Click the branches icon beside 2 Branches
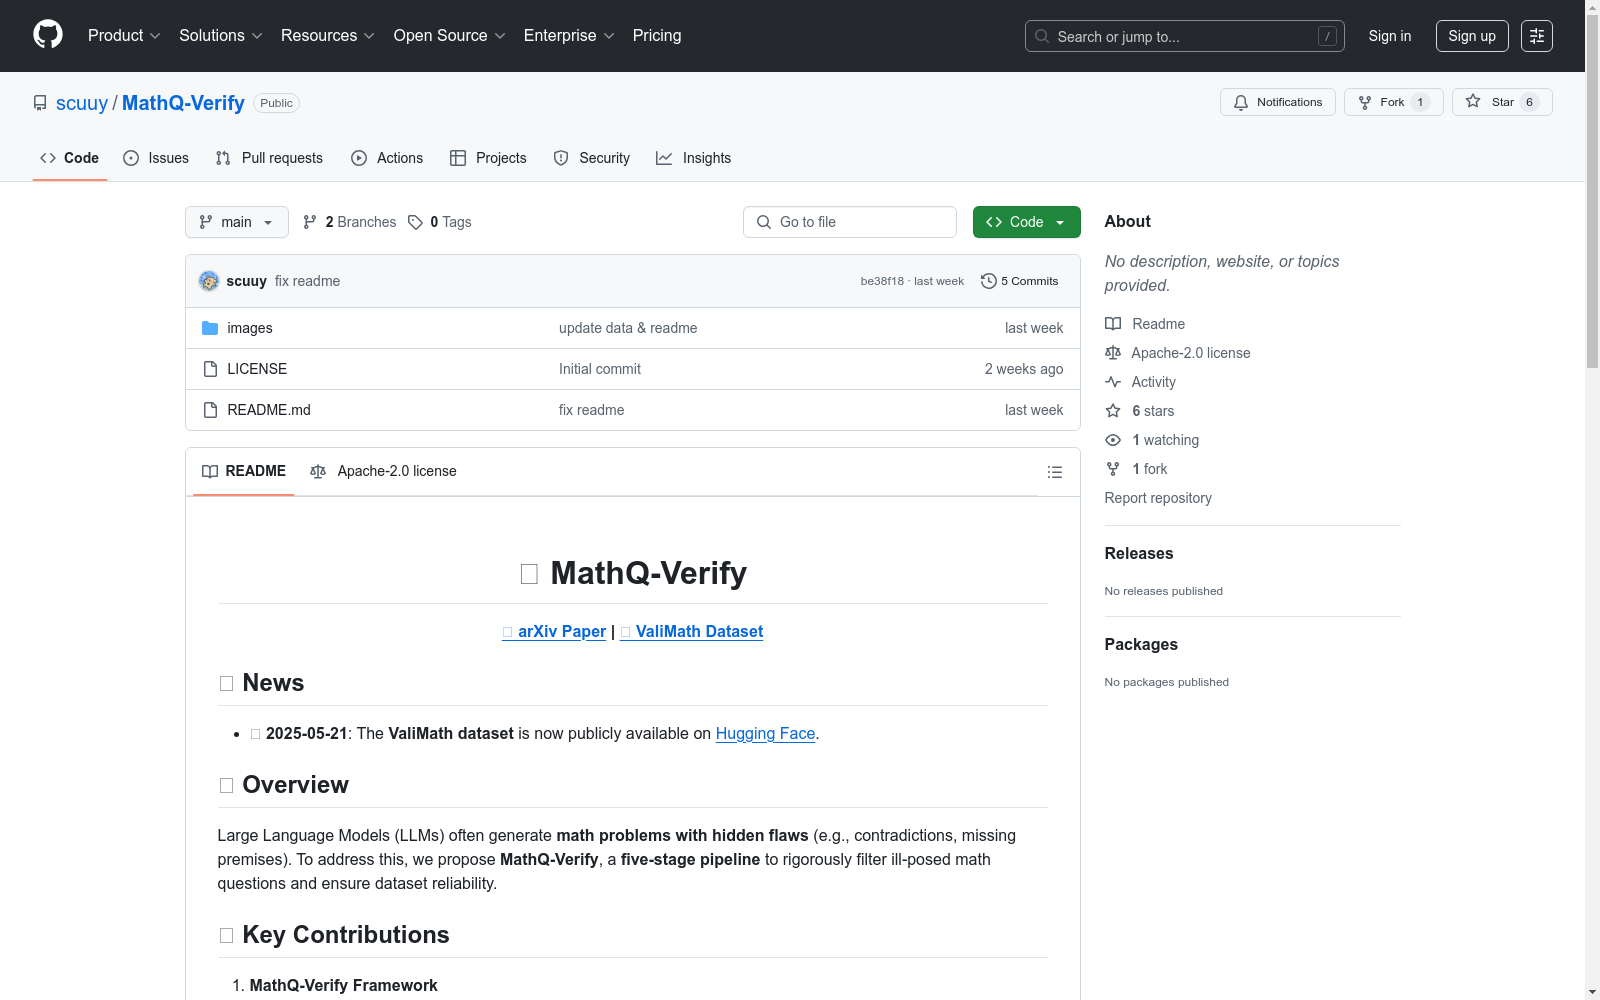 tap(310, 222)
